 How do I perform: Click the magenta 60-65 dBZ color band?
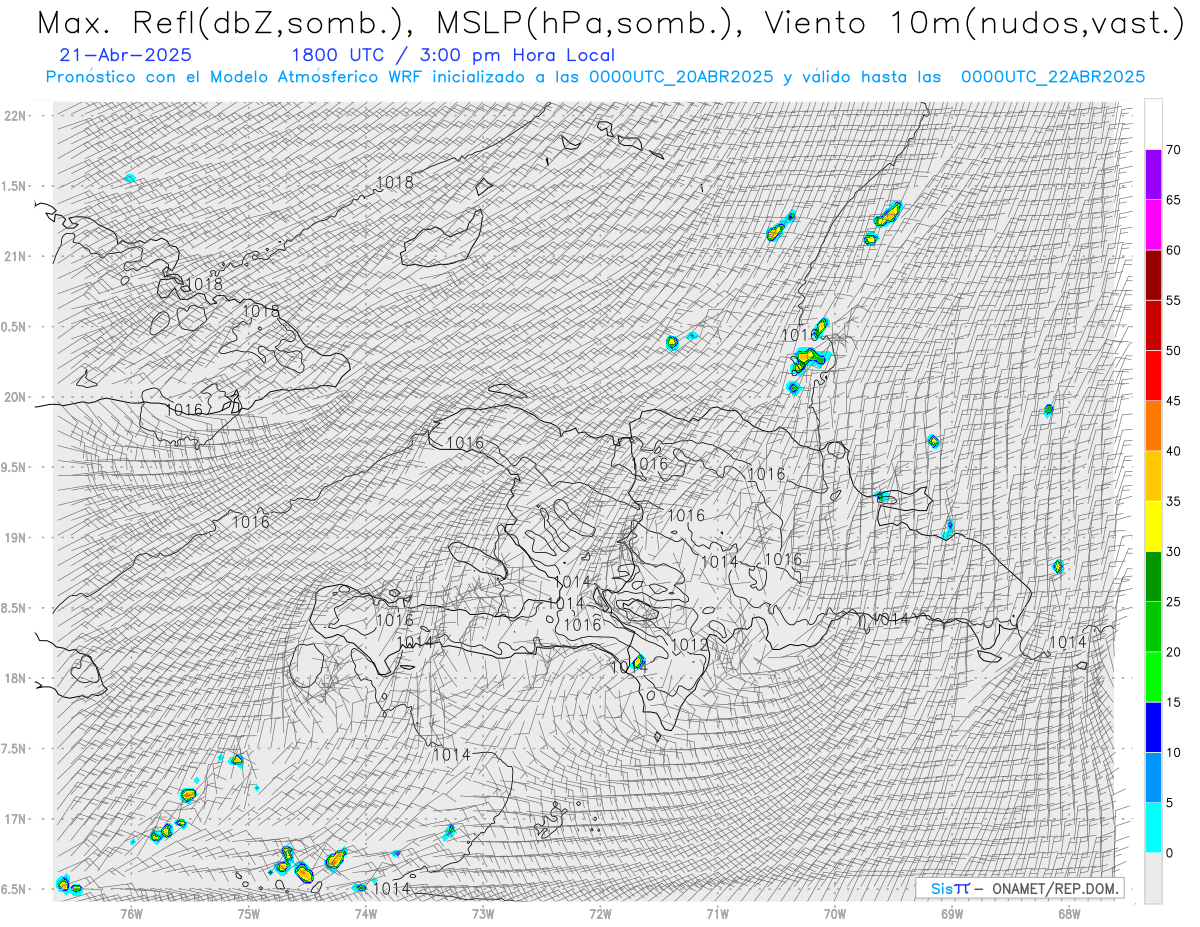[1153, 225]
